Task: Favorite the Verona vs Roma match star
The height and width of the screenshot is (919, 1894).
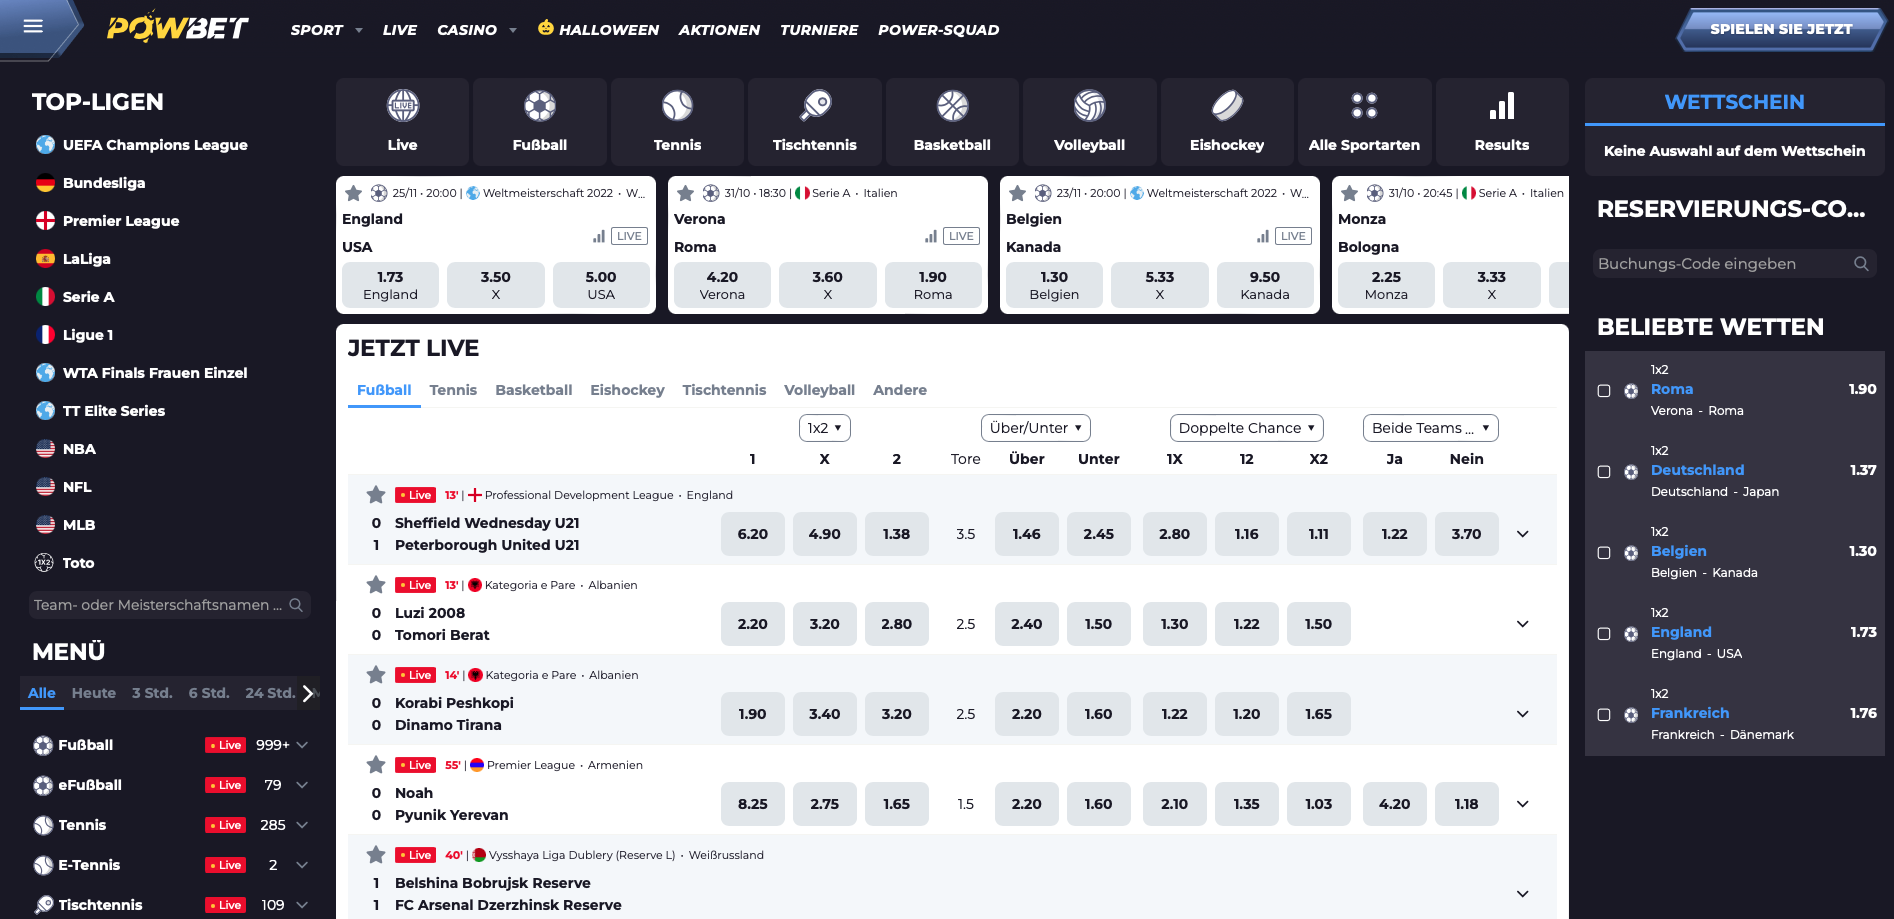Action: pyautogui.click(x=685, y=193)
